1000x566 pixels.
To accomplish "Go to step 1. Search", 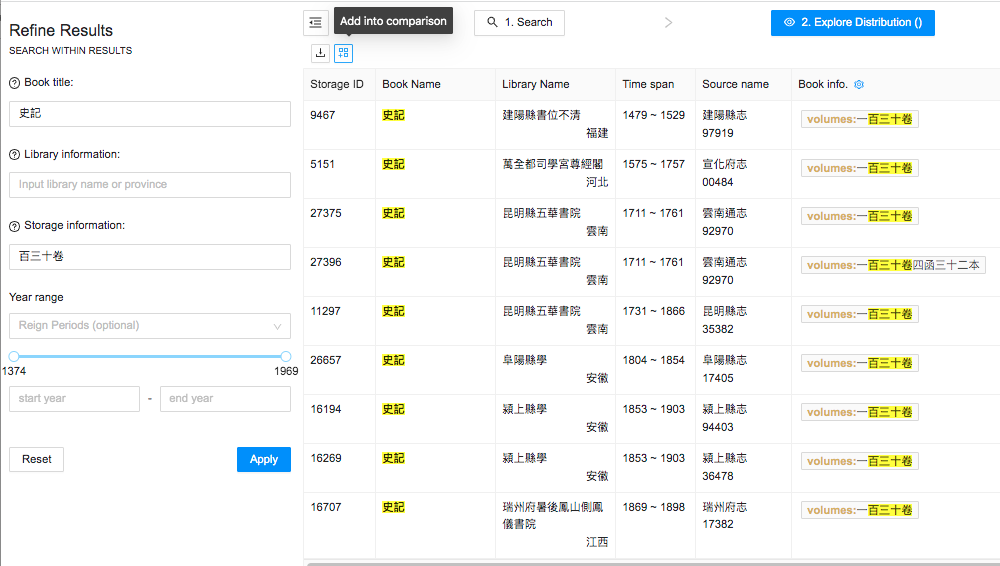I will point(519,22).
